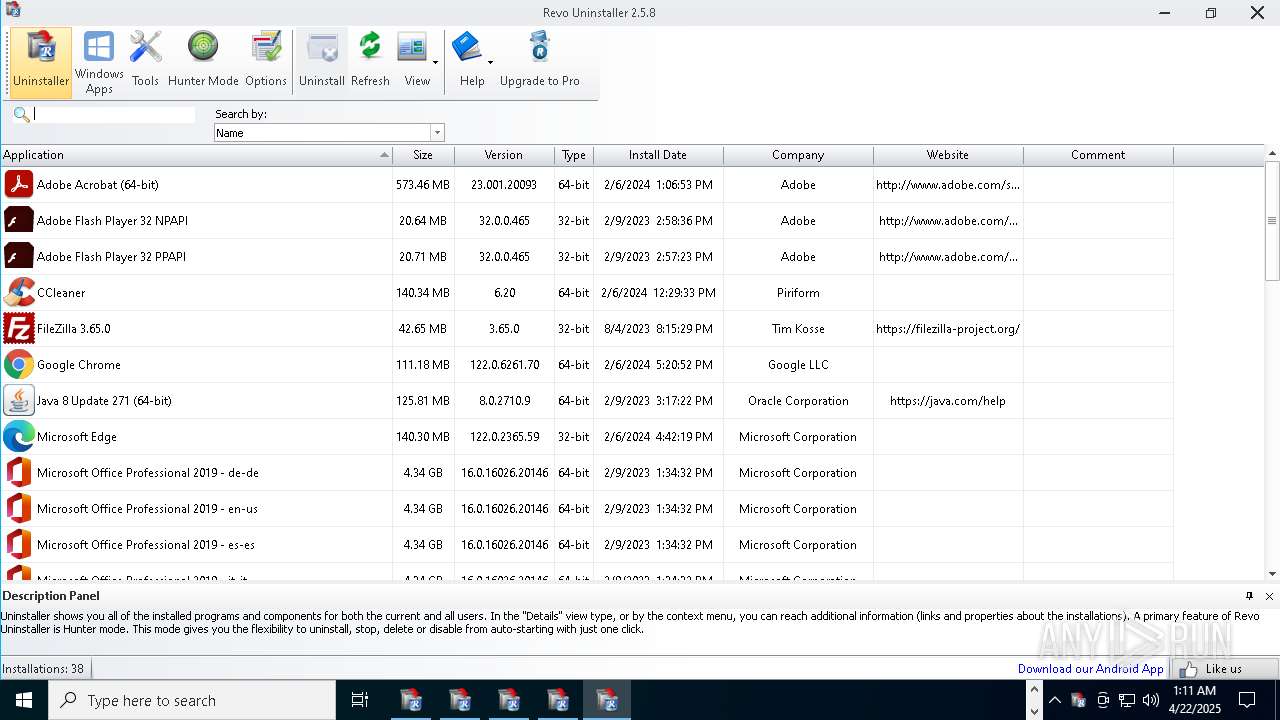Expand the View dropdown arrow
The height and width of the screenshot is (720, 1280).
[x=436, y=62]
